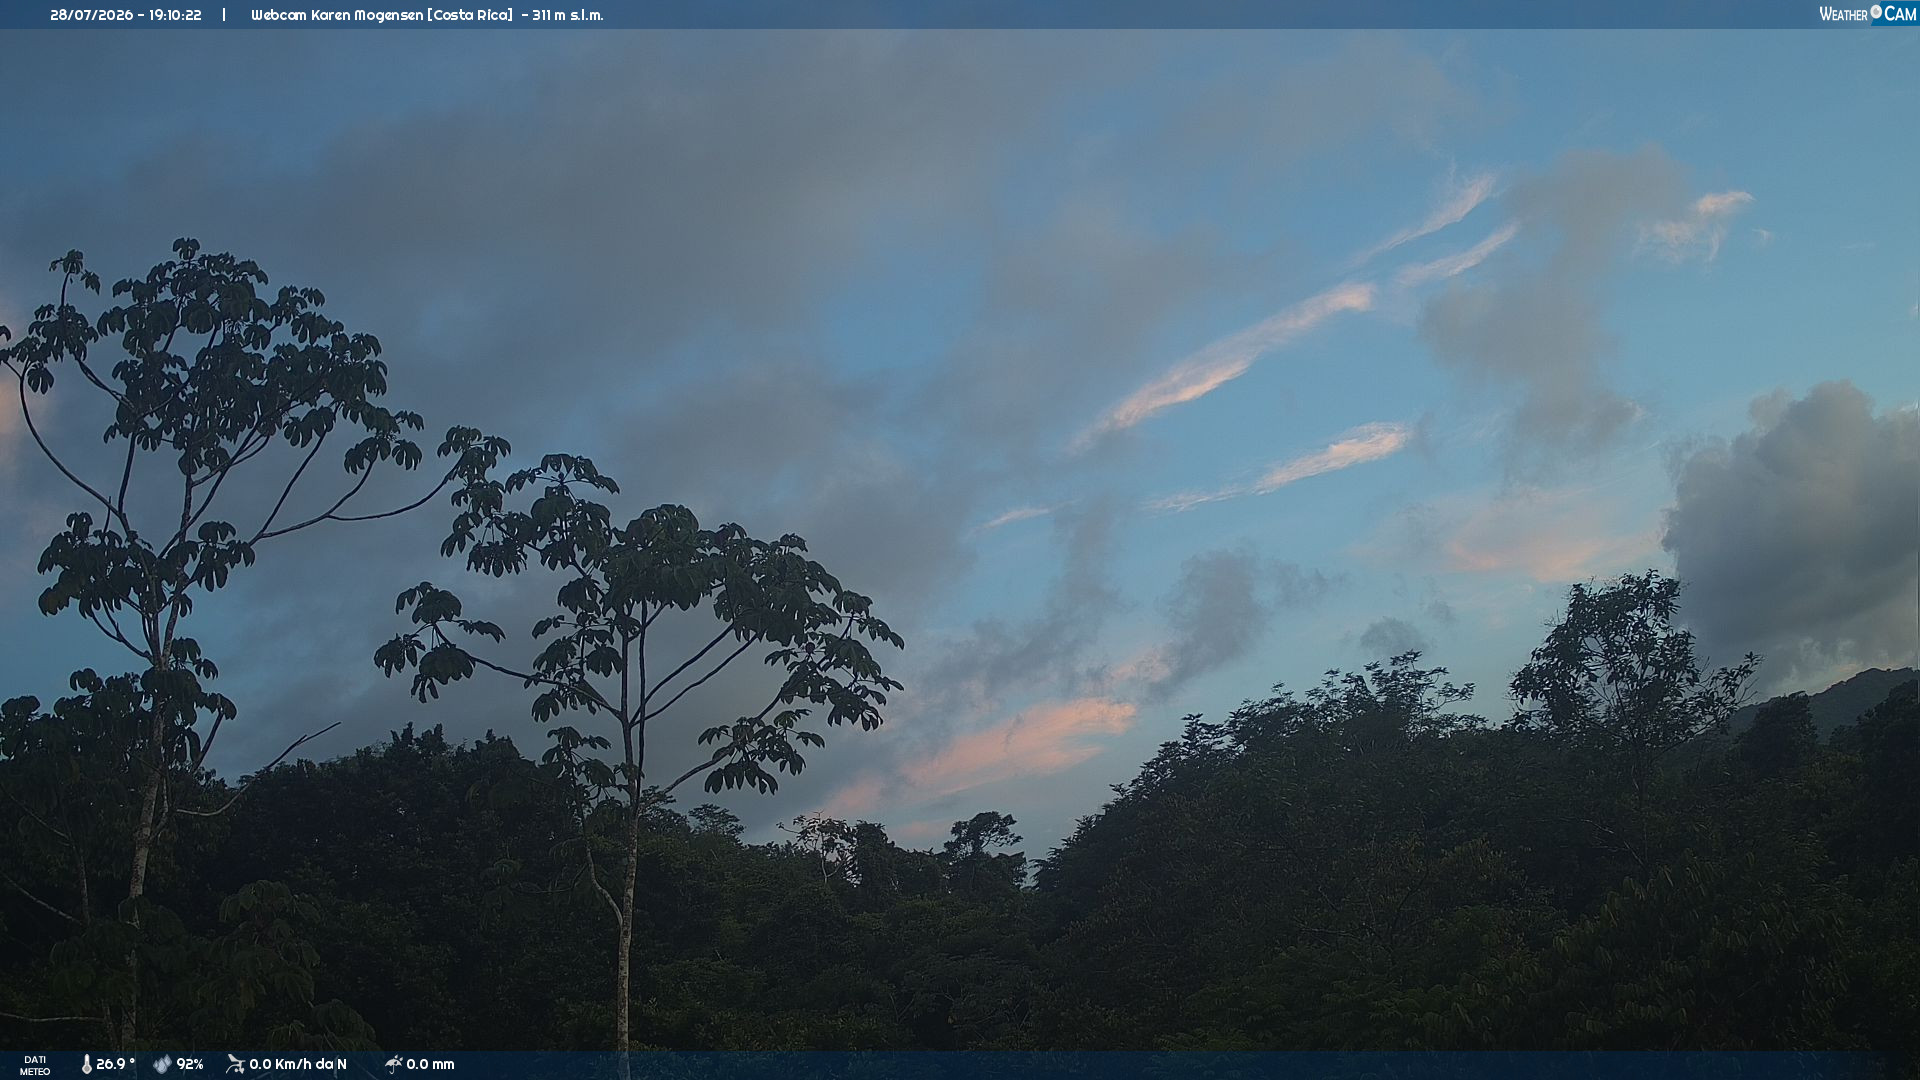Click the '92%' humidity value
This screenshot has width=1920, height=1080.
pyautogui.click(x=190, y=1064)
